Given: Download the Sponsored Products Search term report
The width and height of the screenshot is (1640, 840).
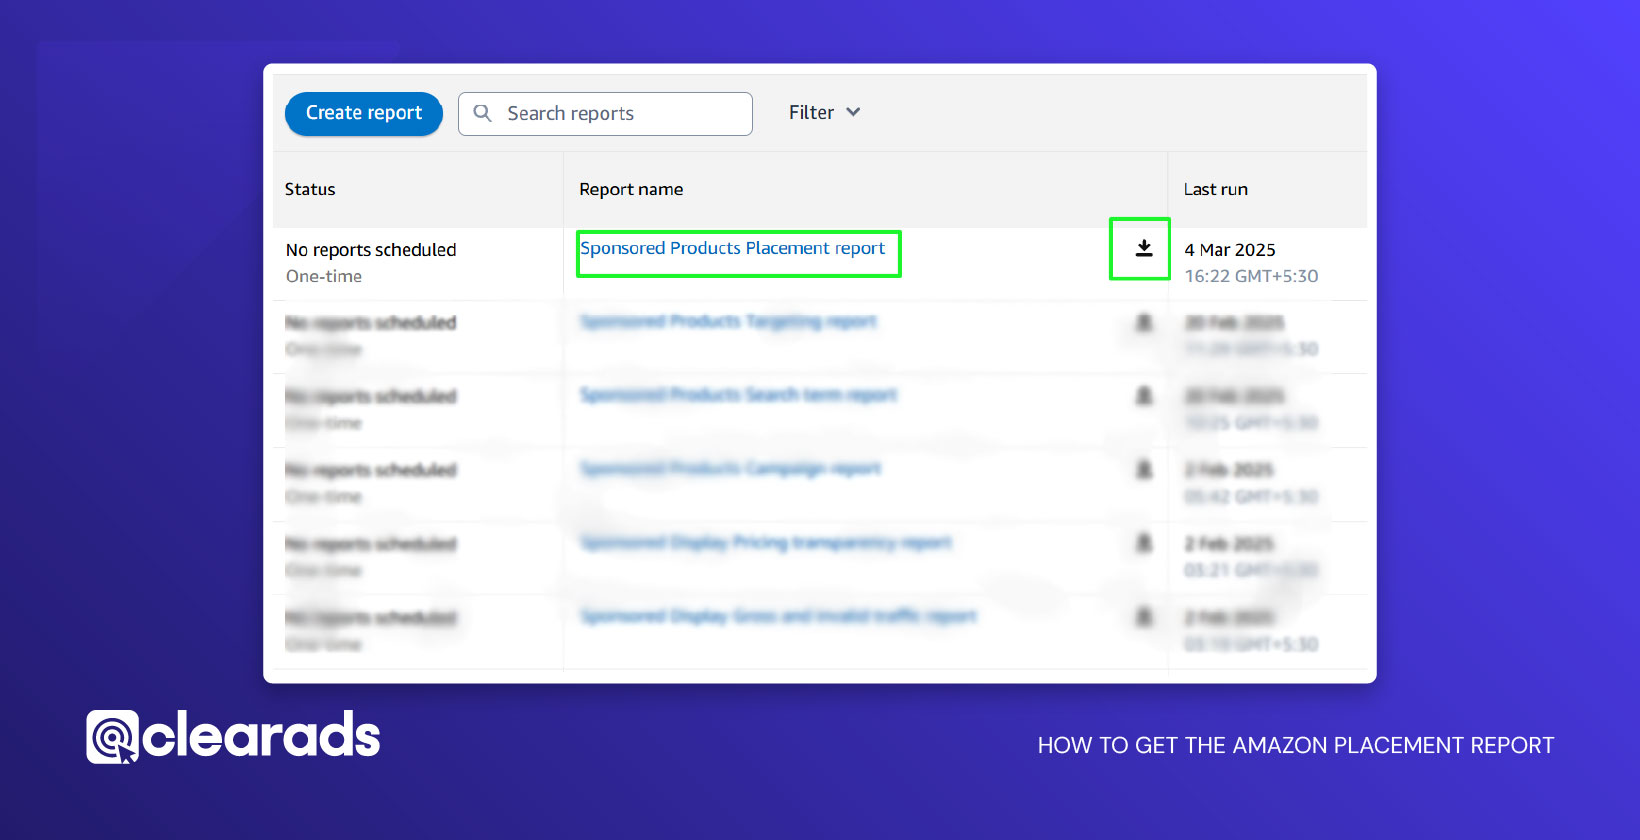Looking at the screenshot, I should click(1144, 396).
